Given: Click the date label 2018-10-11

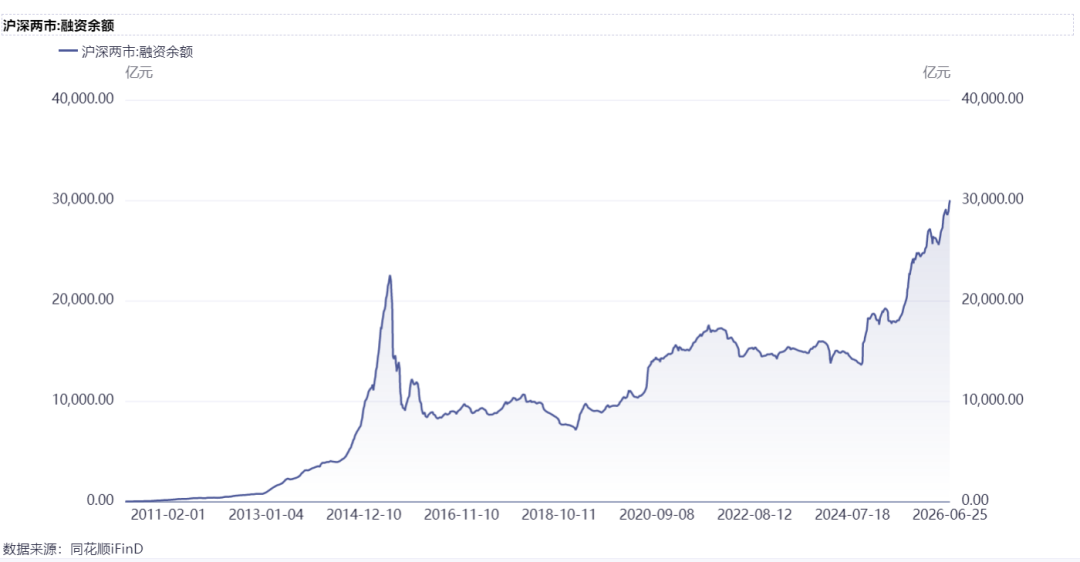Looking at the screenshot, I should tap(559, 515).
